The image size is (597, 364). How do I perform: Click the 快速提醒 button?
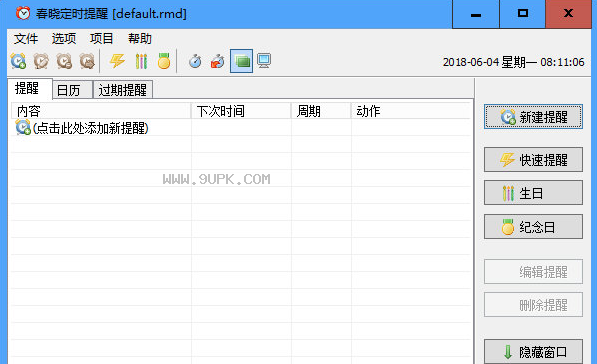click(x=533, y=160)
